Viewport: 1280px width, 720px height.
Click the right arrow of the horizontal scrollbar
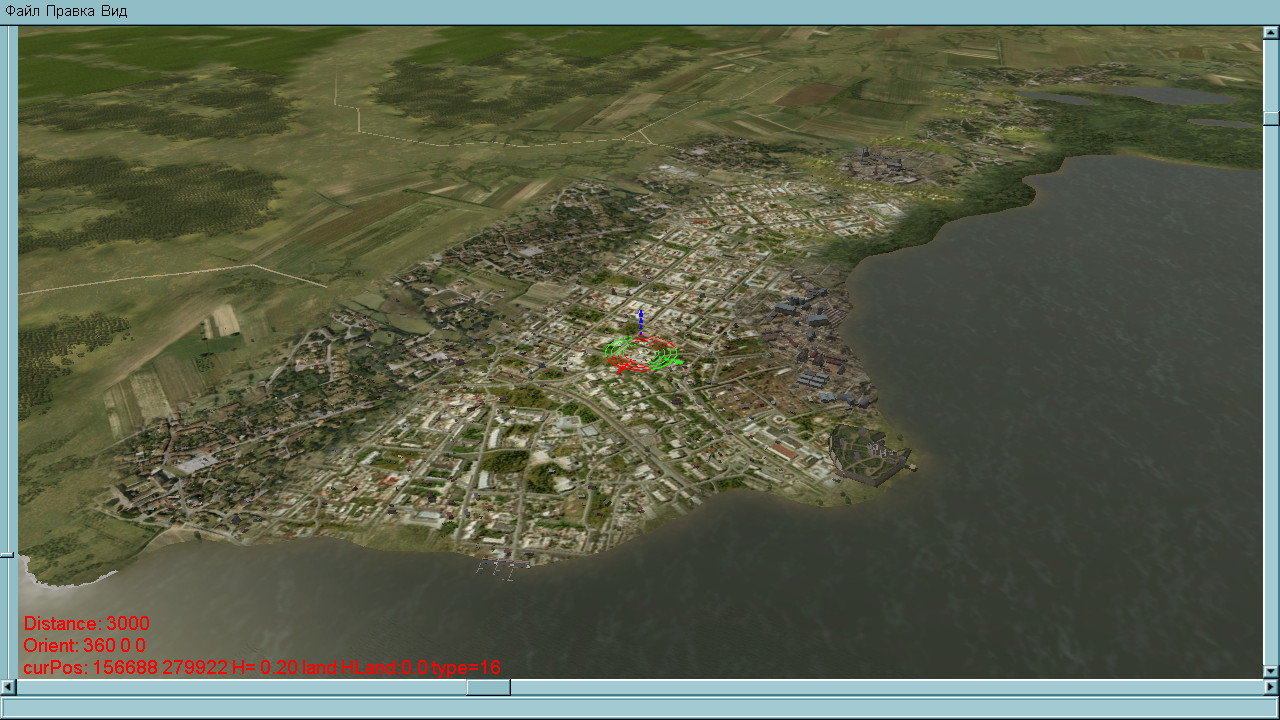1271,687
